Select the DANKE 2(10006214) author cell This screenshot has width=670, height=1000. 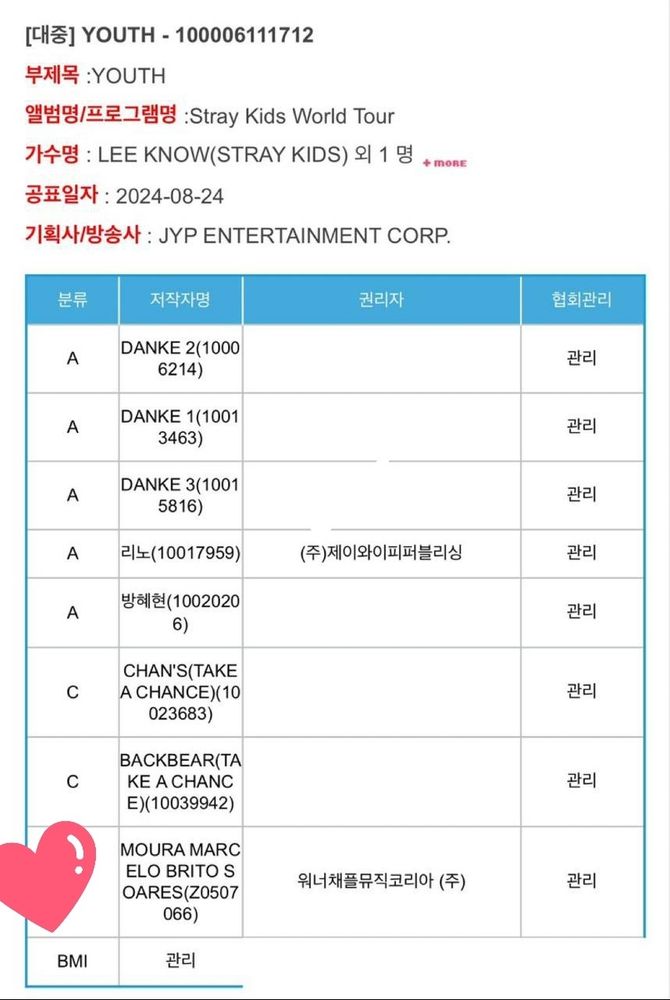click(180, 358)
